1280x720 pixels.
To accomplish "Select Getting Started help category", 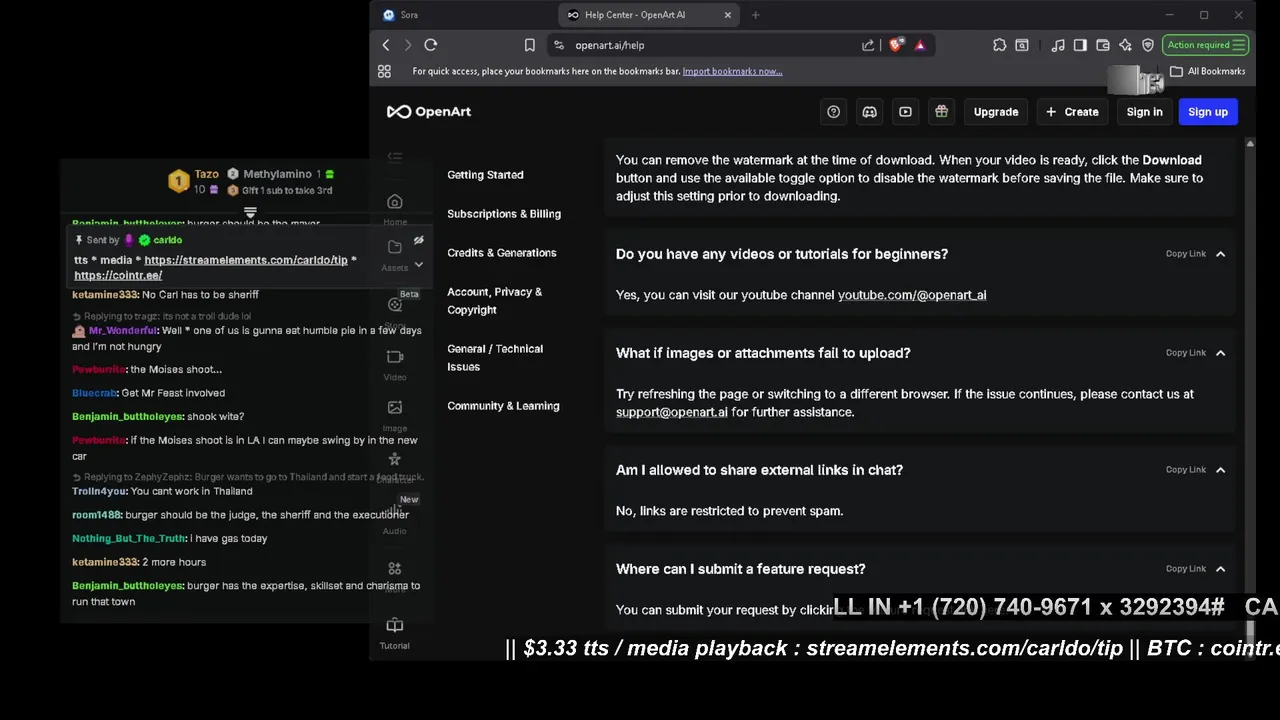I will [485, 175].
